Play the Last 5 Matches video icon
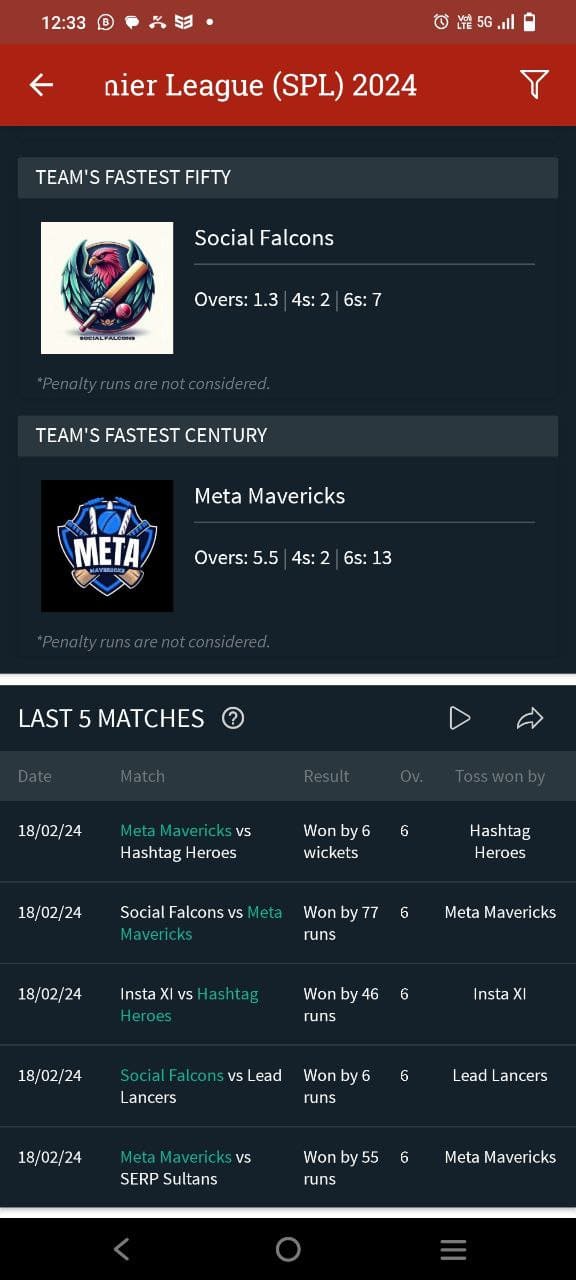 (459, 718)
